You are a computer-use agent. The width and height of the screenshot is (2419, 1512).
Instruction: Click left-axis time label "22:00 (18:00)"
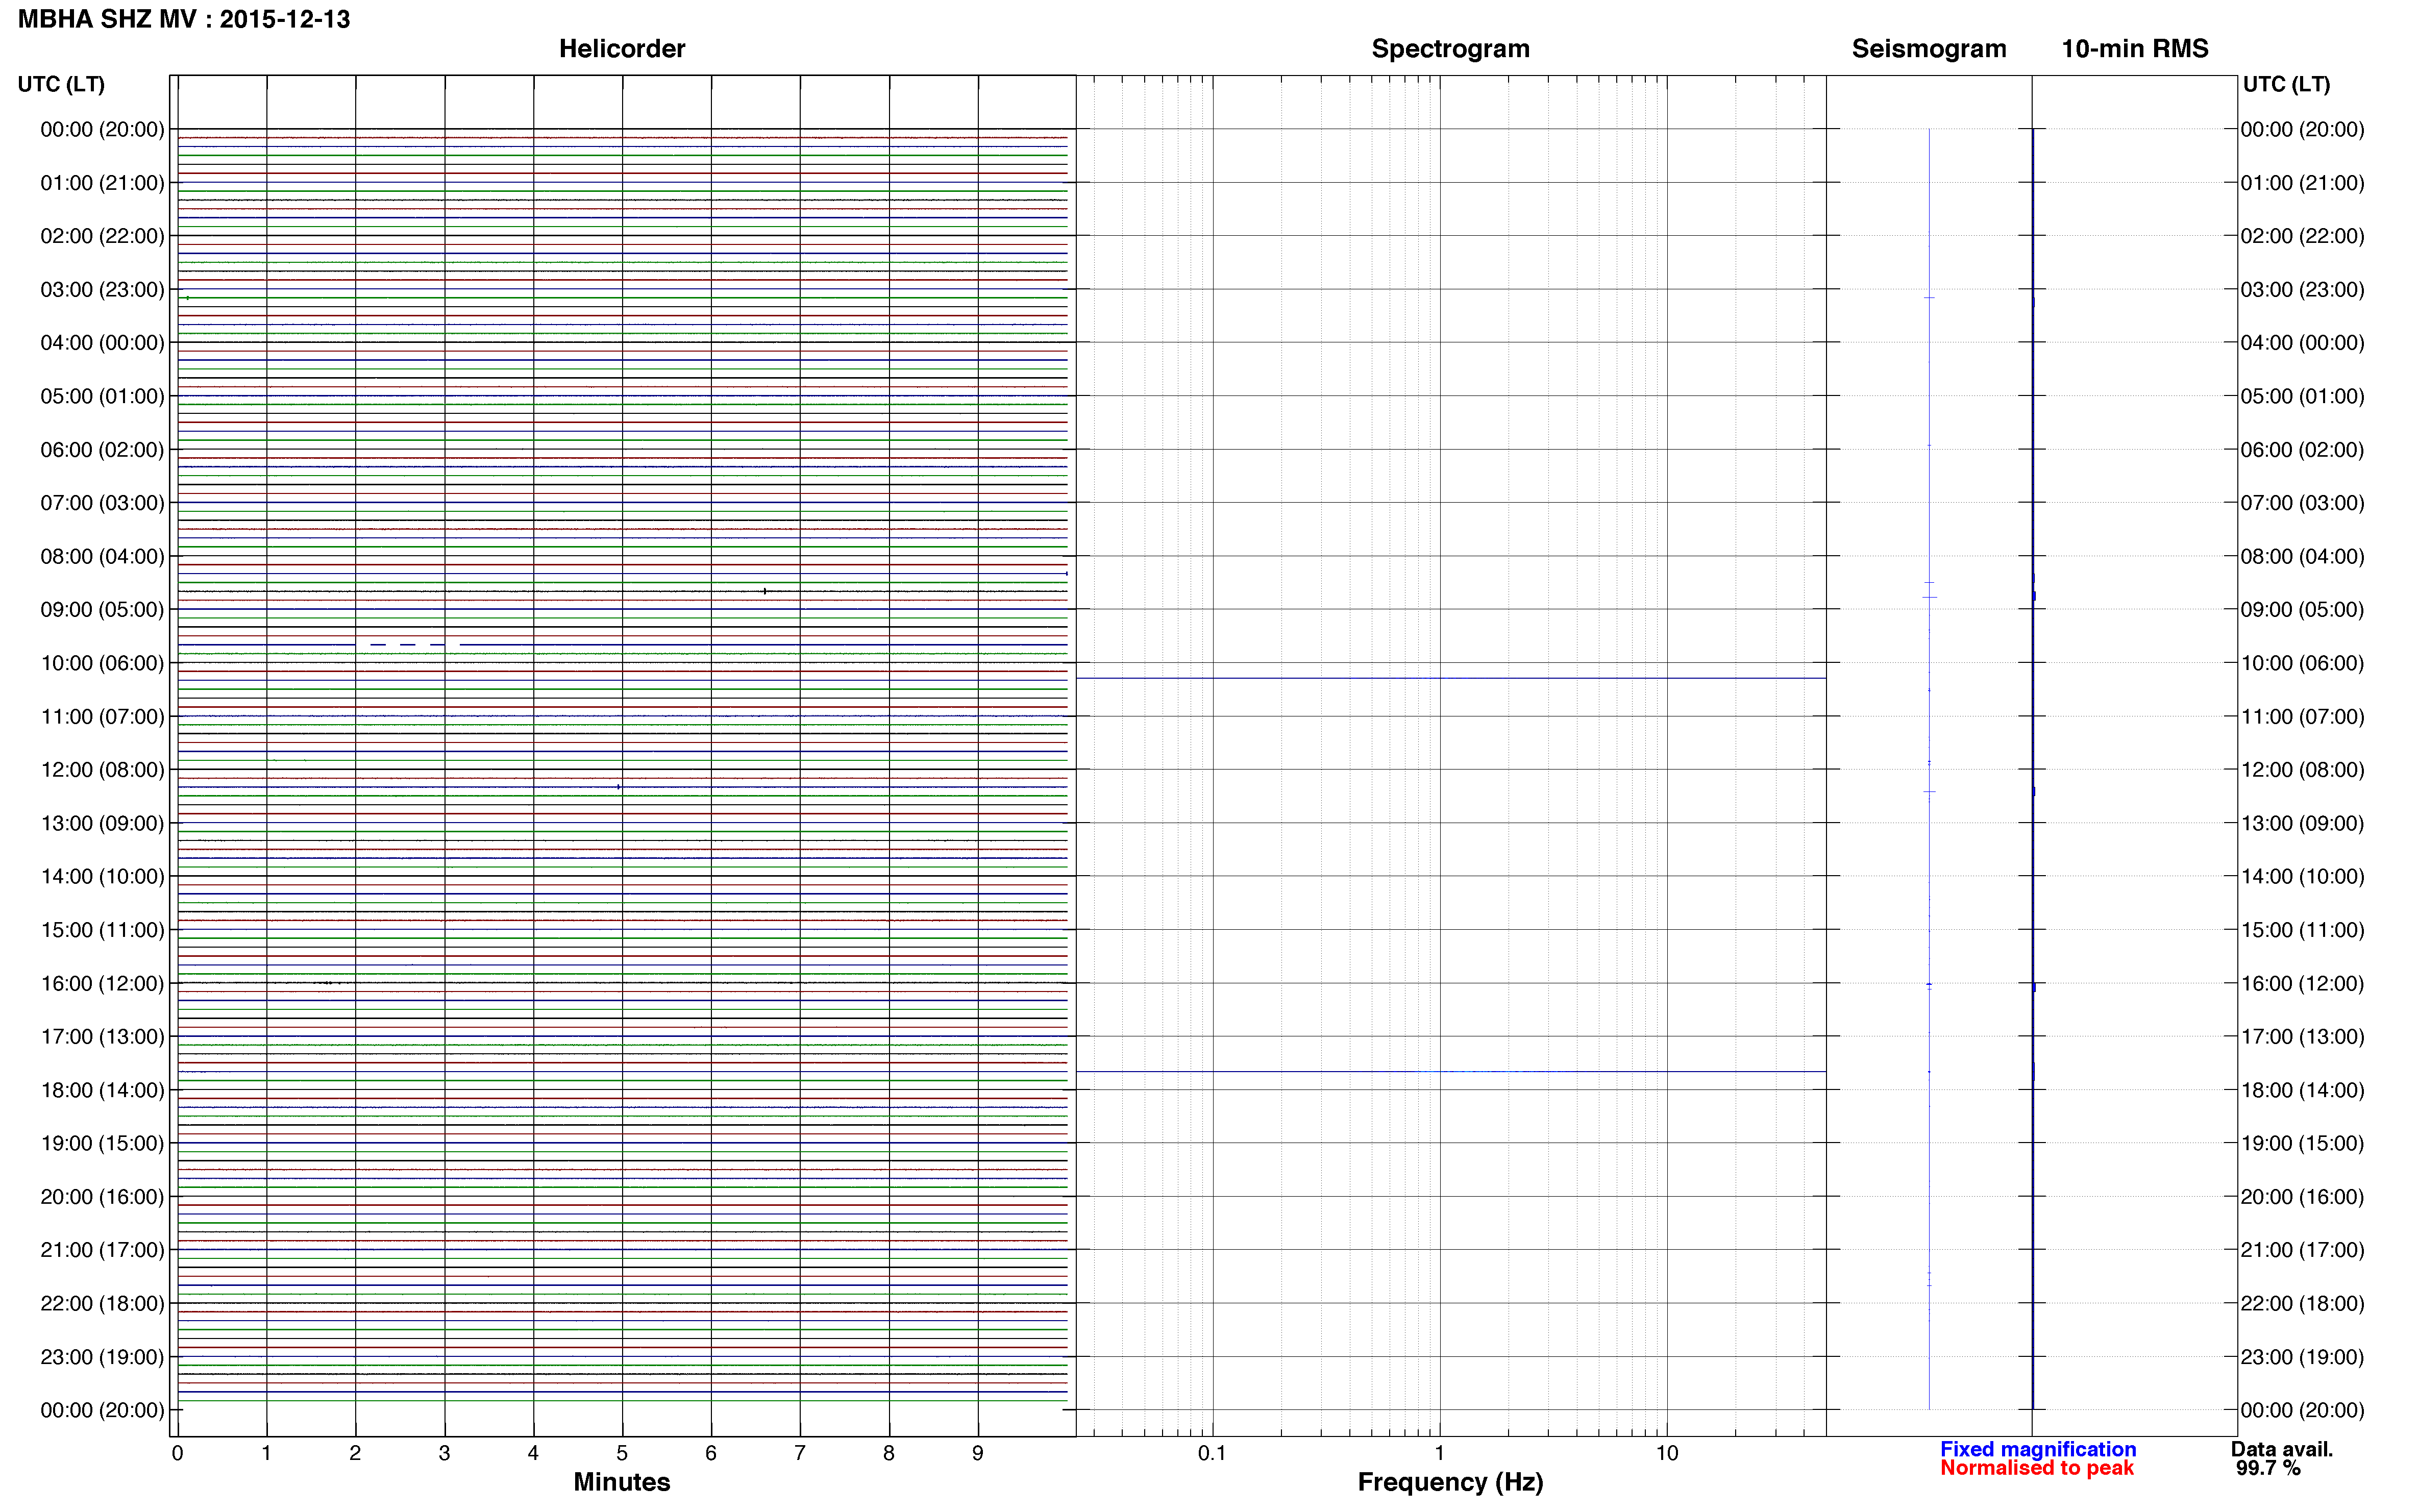click(102, 1303)
